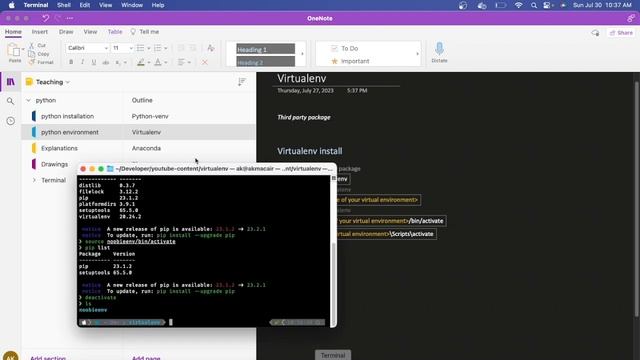This screenshot has width=640, height=360.
Task: Select the python environment section
Action: (x=72, y=132)
